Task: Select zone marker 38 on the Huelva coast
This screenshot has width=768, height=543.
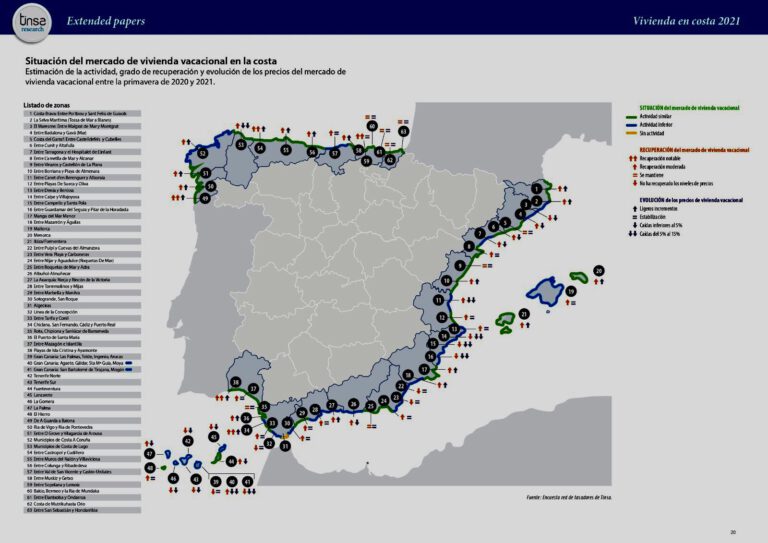Action: (x=236, y=383)
